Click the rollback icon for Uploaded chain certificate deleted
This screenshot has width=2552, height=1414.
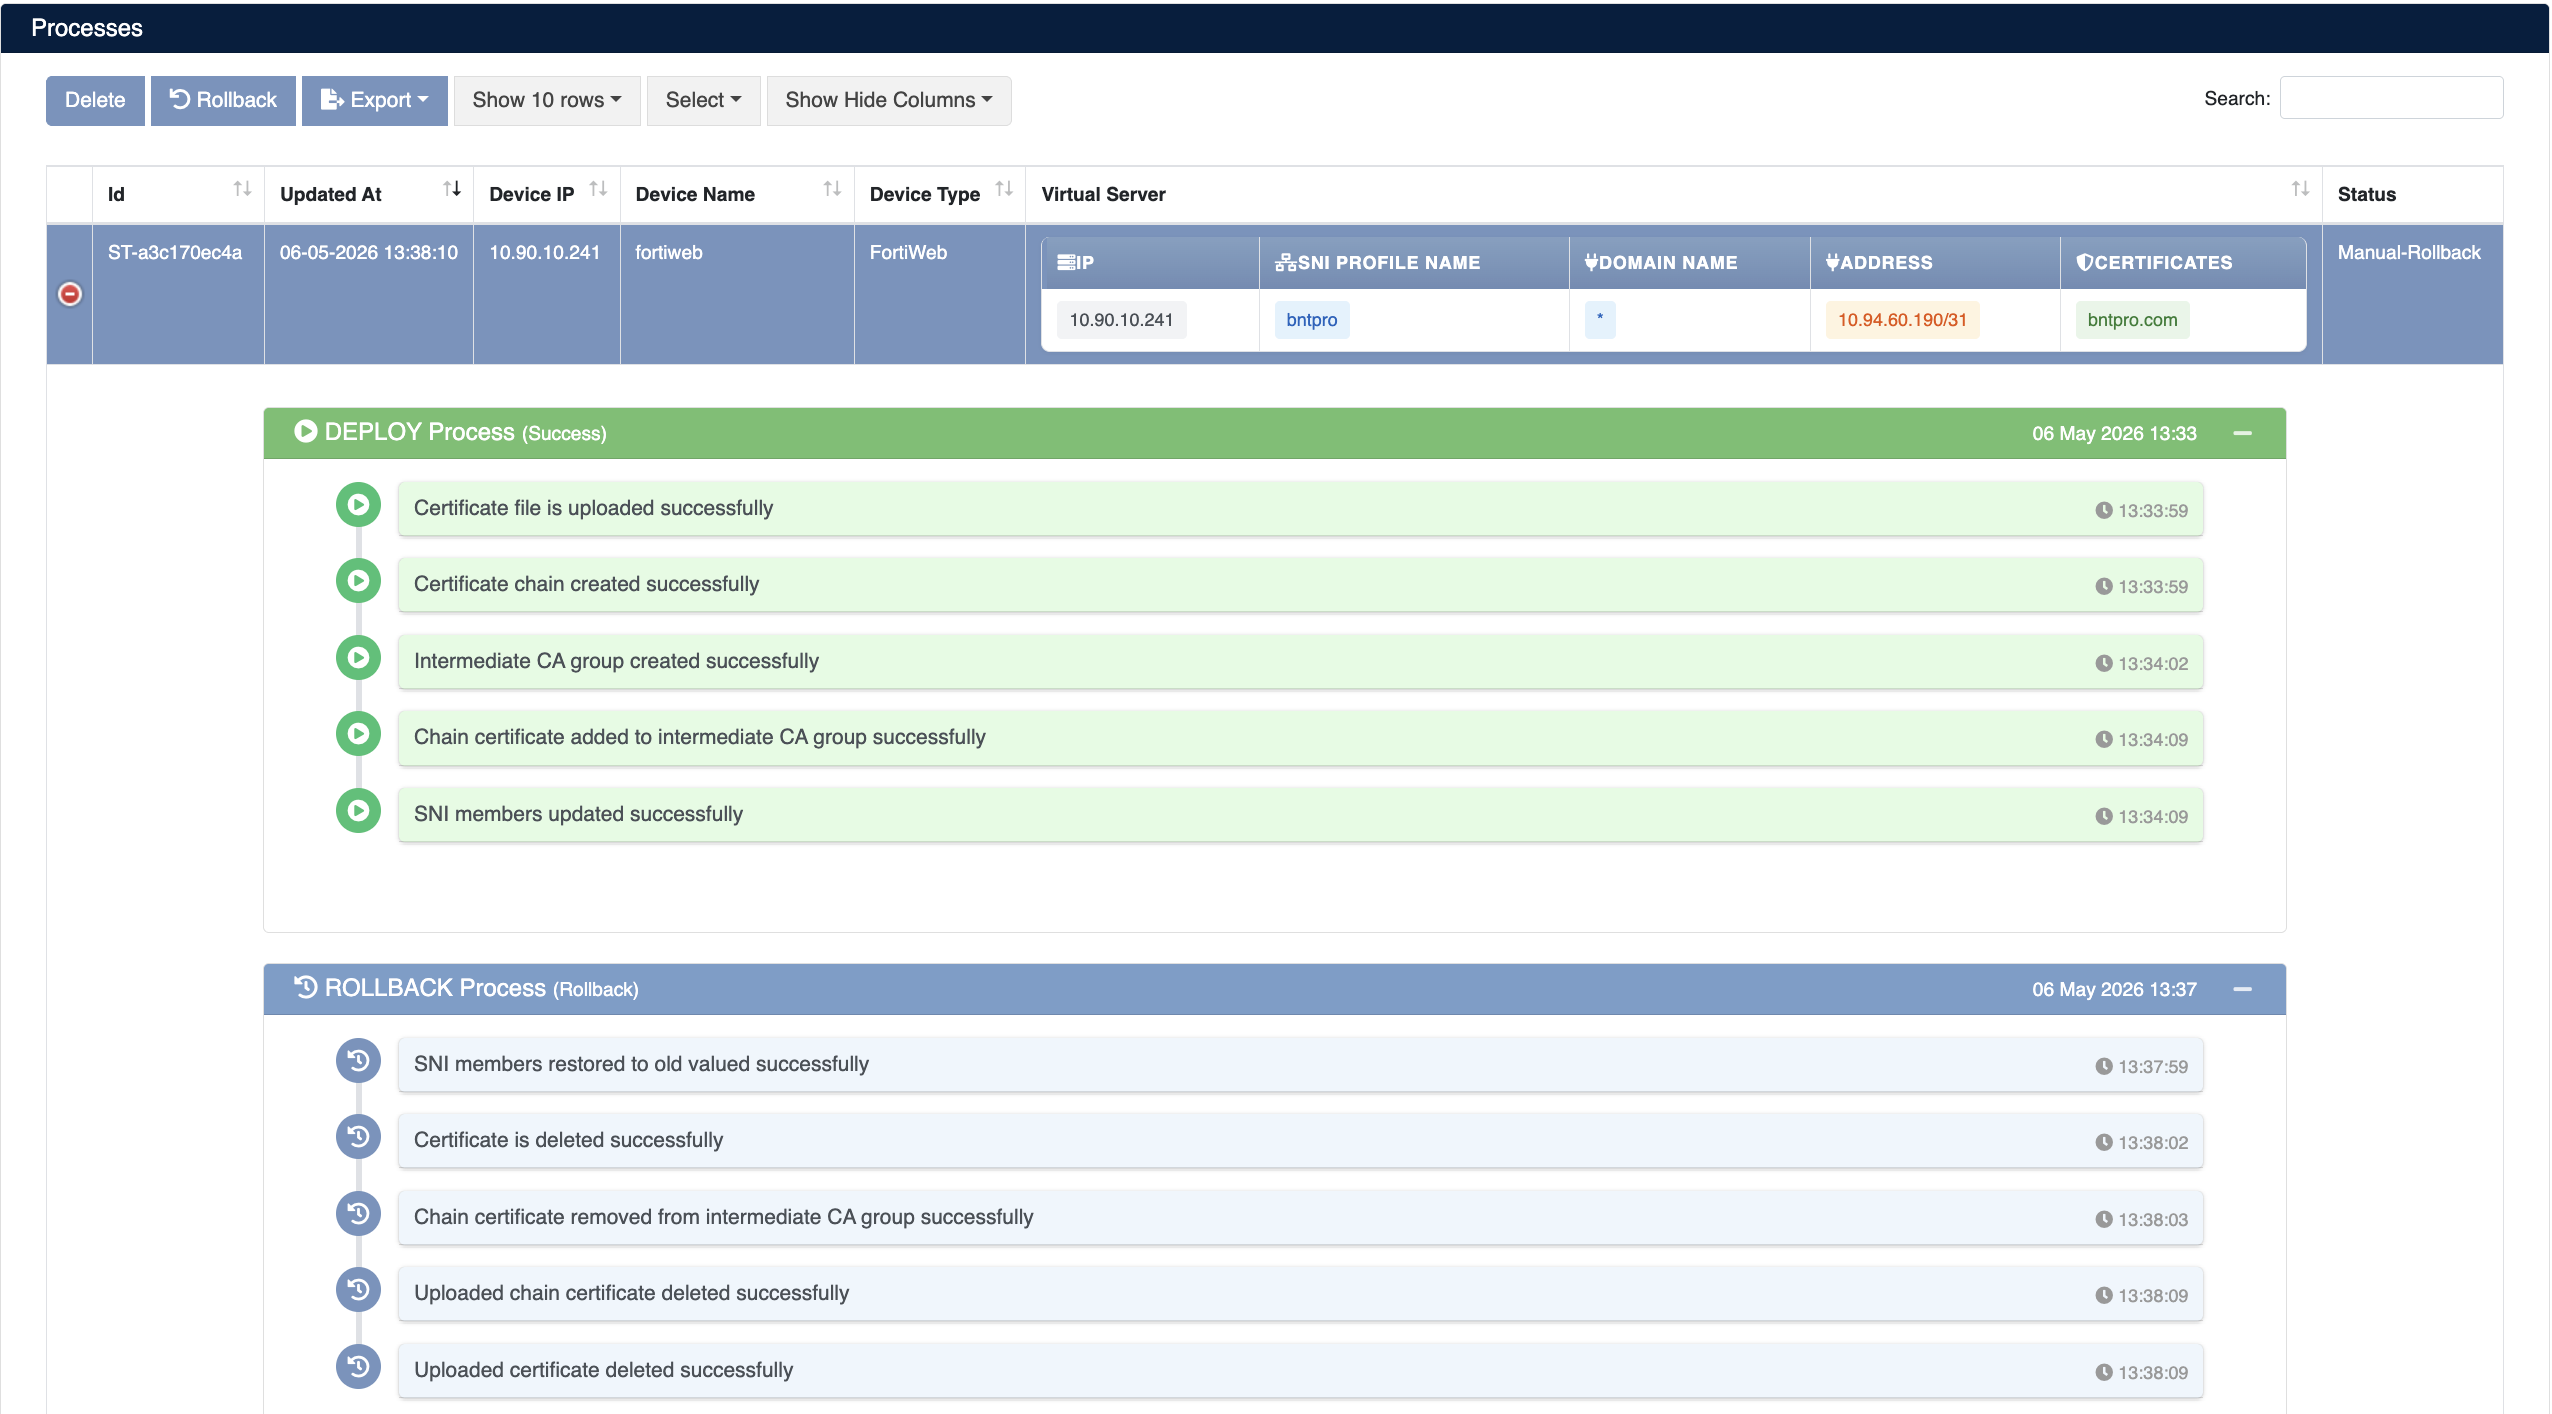coord(358,1290)
